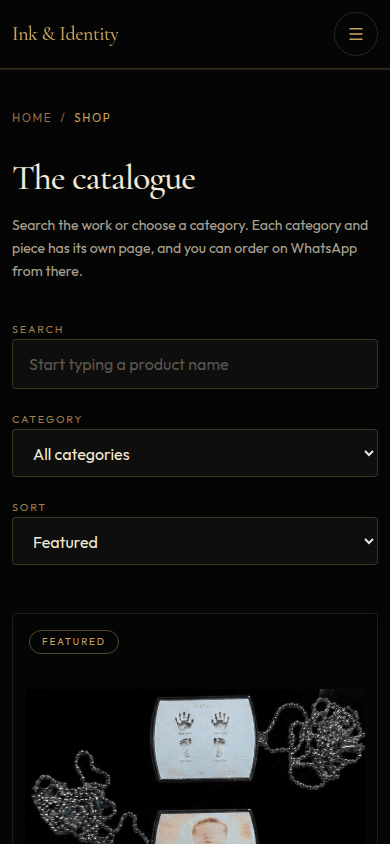The height and width of the screenshot is (844, 390).
Task: Open the Featured sort dropdown
Action: (x=195, y=541)
